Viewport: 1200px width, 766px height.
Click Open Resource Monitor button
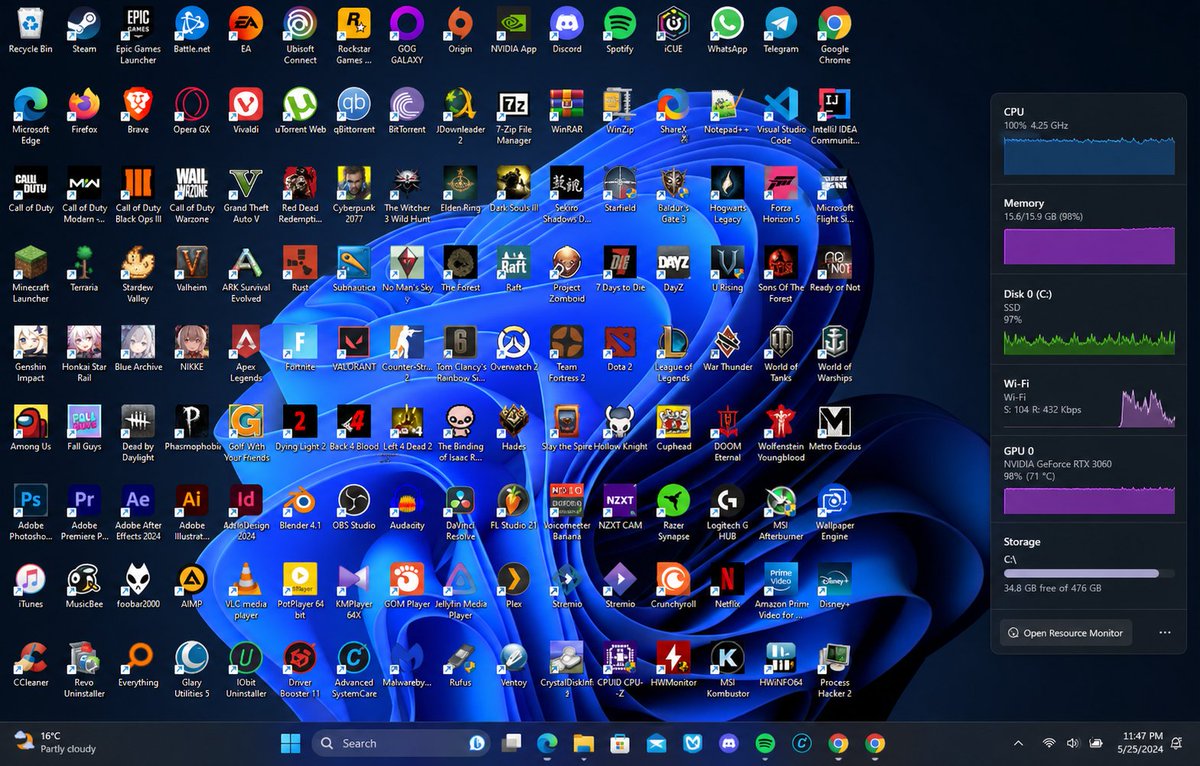1066,633
